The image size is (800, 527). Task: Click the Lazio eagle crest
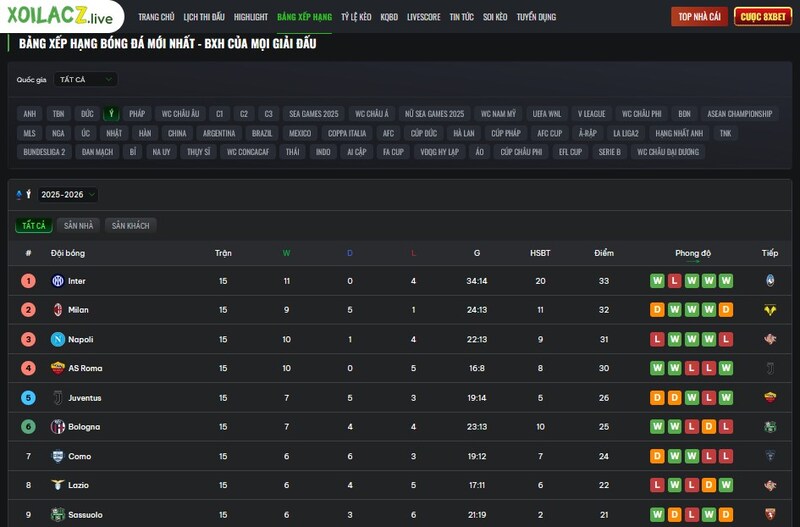click(x=58, y=485)
